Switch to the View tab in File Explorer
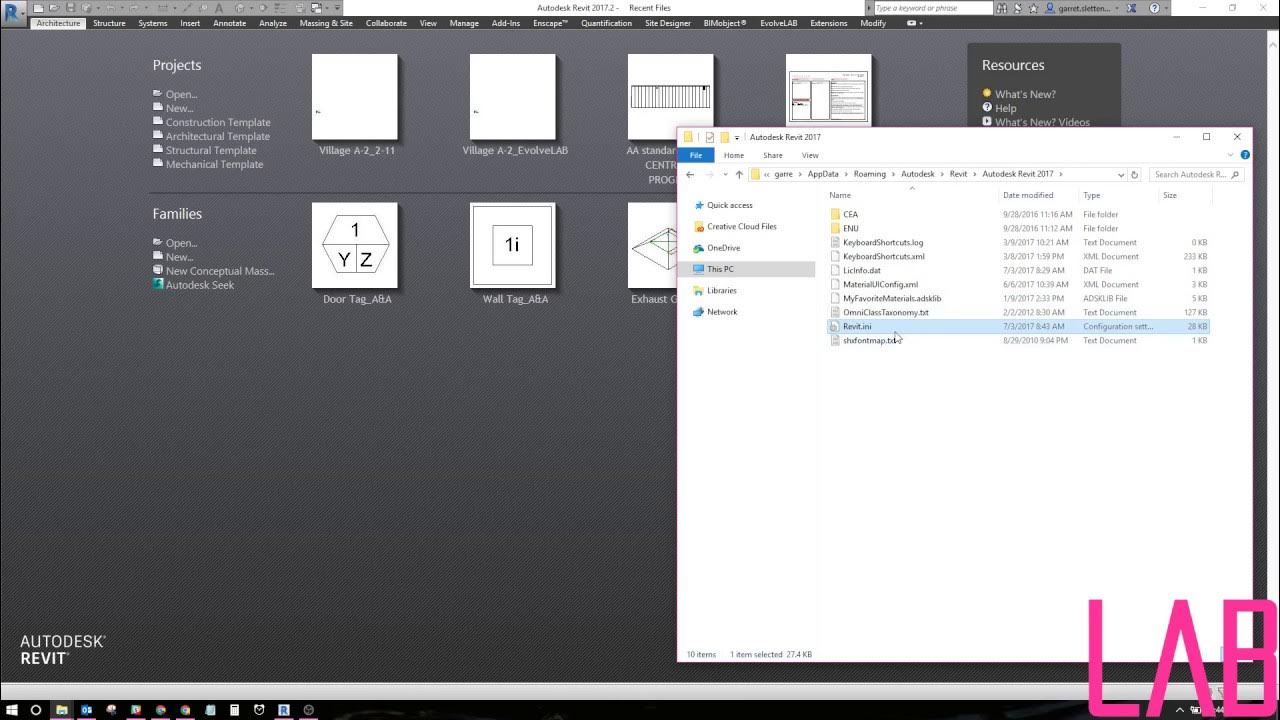 coord(810,155)
